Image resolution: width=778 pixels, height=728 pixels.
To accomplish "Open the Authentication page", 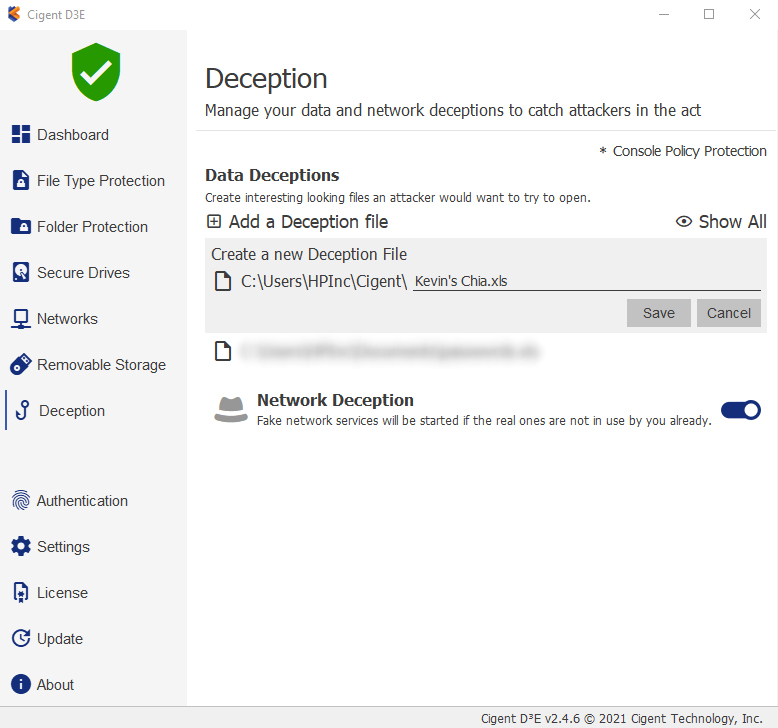I will [x=82, y=501].
